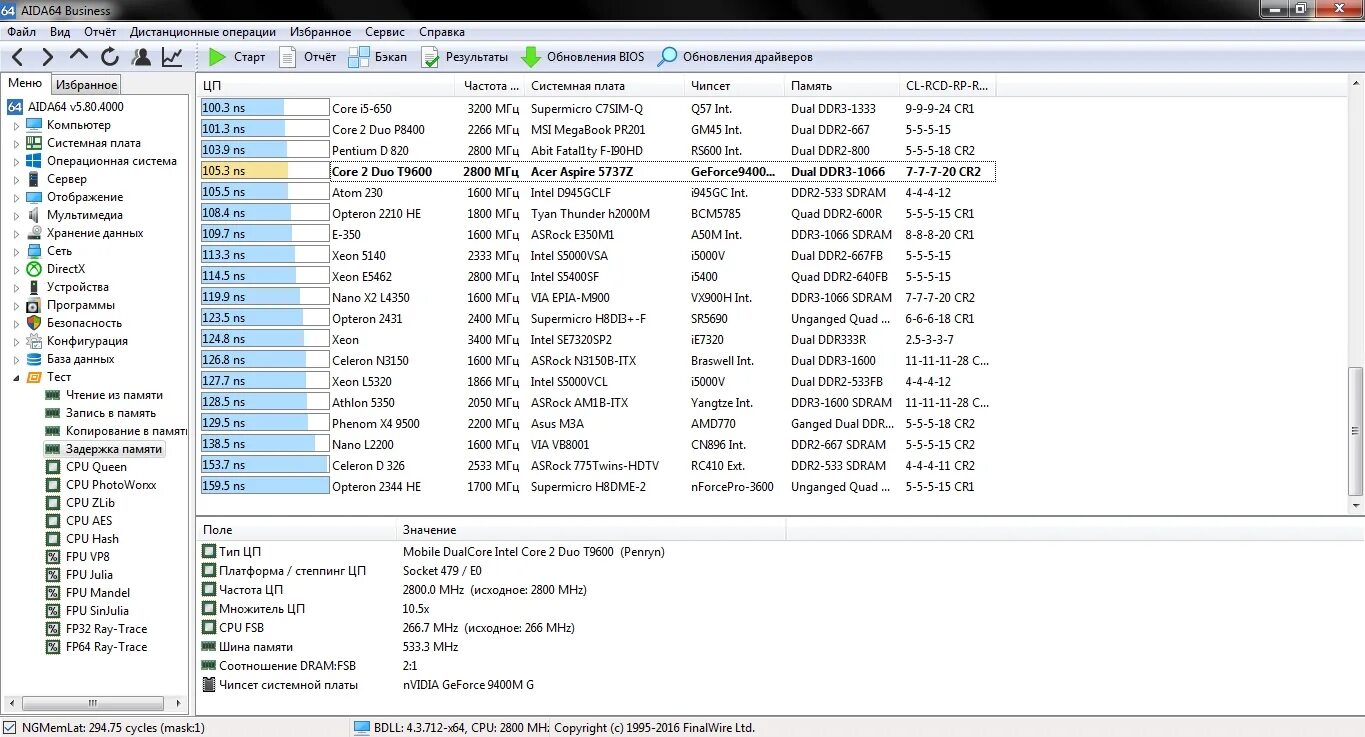Image resolution: width=1365 pixels, height=737 pixels.
Task: Click Обновления BIOS toolbar button
Action: [x=583, y=57]
